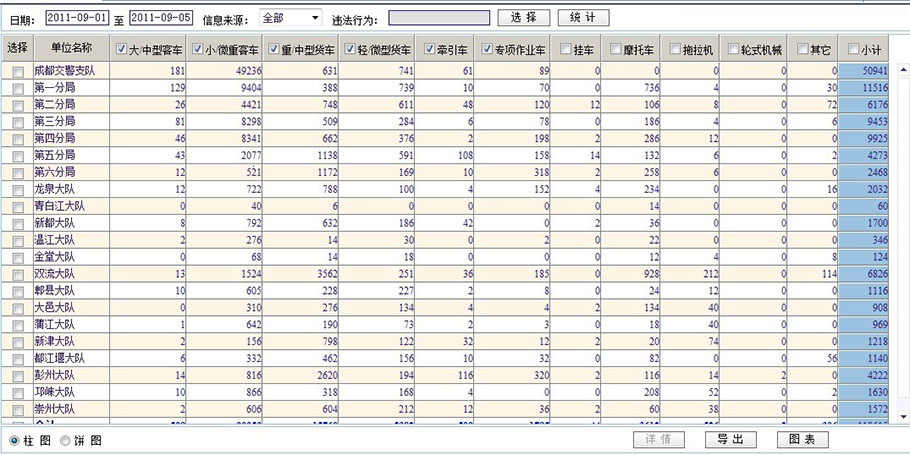Click the table scrollbar down arrow
The height and width of the screenshot is (455, 910).
tap(903, 417)
